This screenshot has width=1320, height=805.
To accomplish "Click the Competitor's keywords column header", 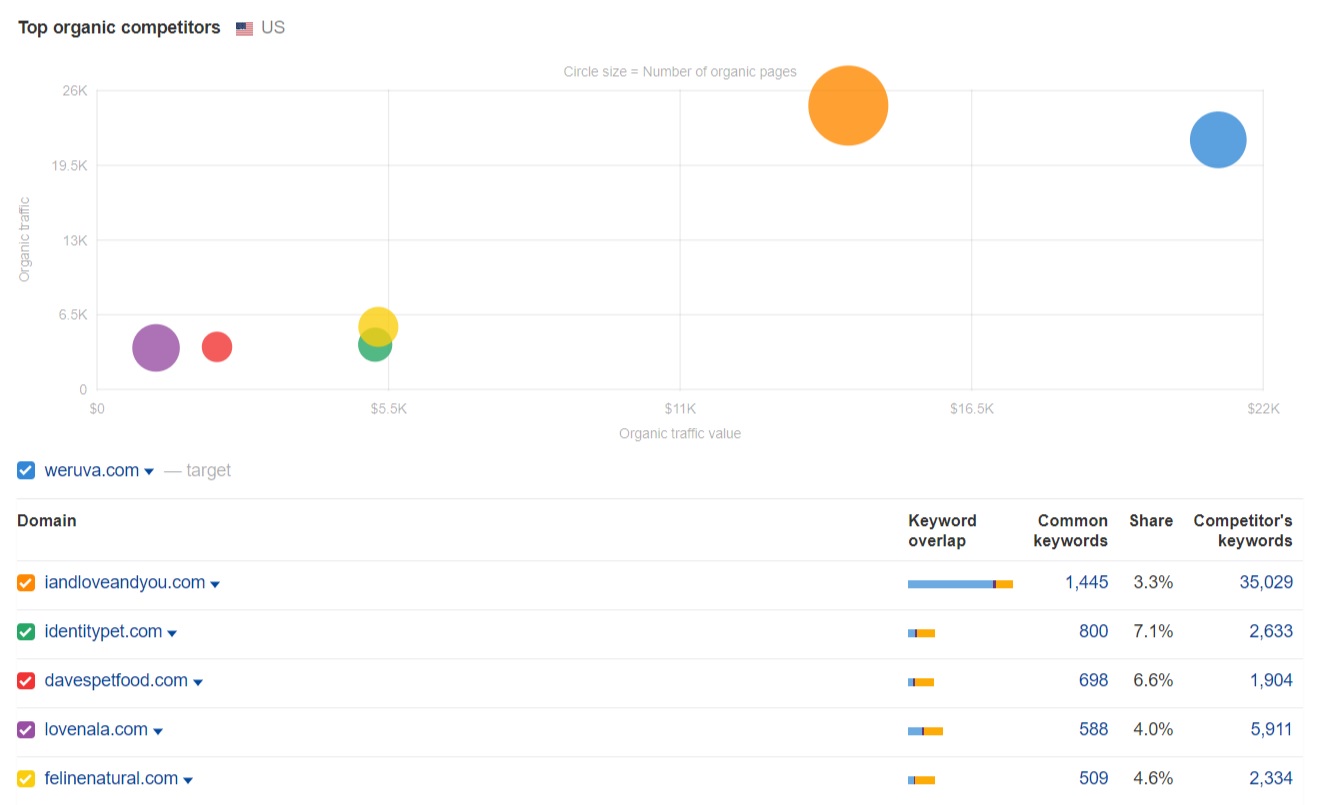I will click(x=1242, y=530).
